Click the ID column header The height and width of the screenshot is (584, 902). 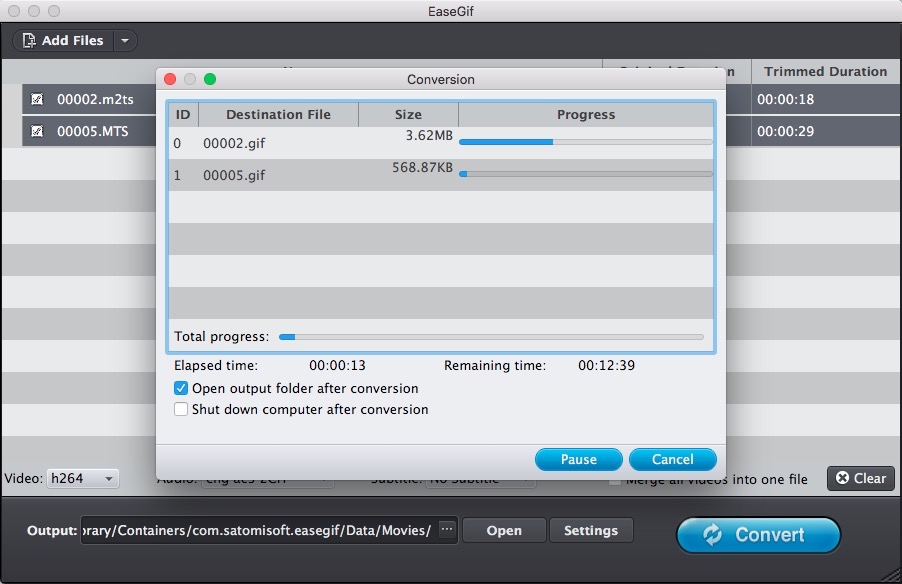(x=183, y=114)
